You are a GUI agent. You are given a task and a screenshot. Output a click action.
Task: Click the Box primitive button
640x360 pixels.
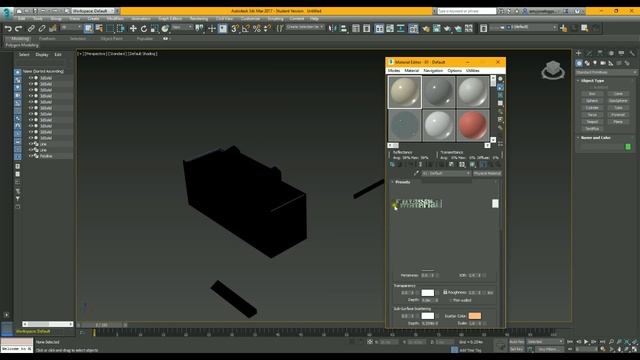pos(592,94)
